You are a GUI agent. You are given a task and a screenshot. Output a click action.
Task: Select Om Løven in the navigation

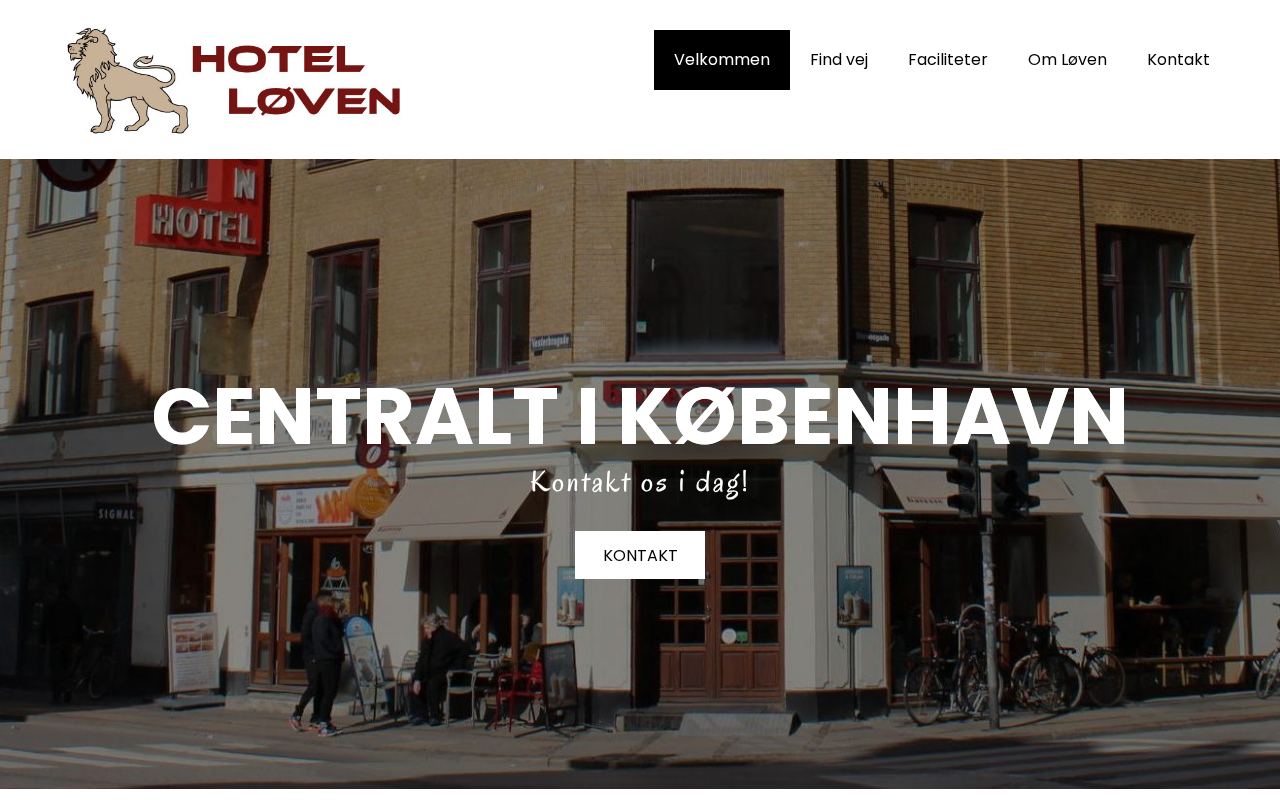[1067, 60]
